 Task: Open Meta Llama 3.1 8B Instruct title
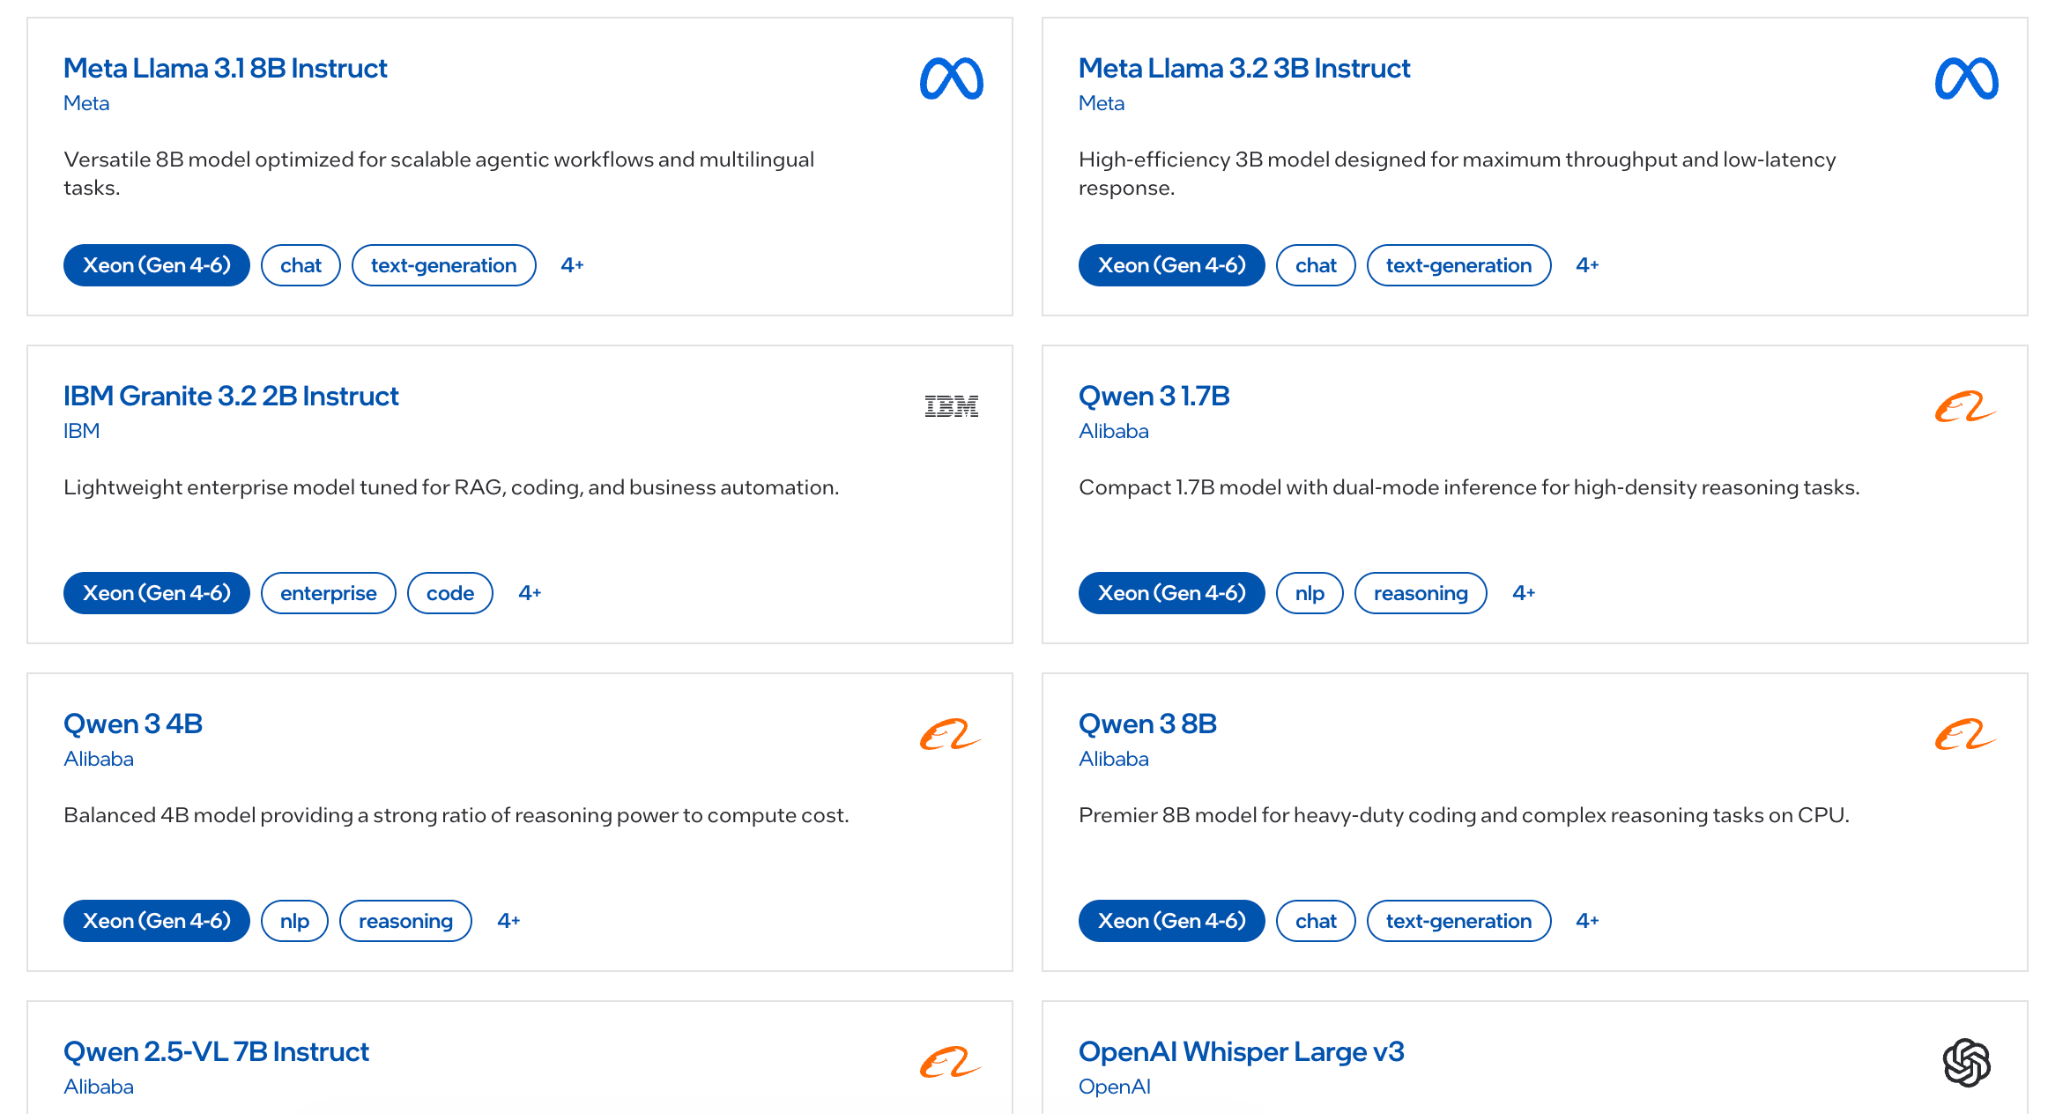(x=225, y=68)
